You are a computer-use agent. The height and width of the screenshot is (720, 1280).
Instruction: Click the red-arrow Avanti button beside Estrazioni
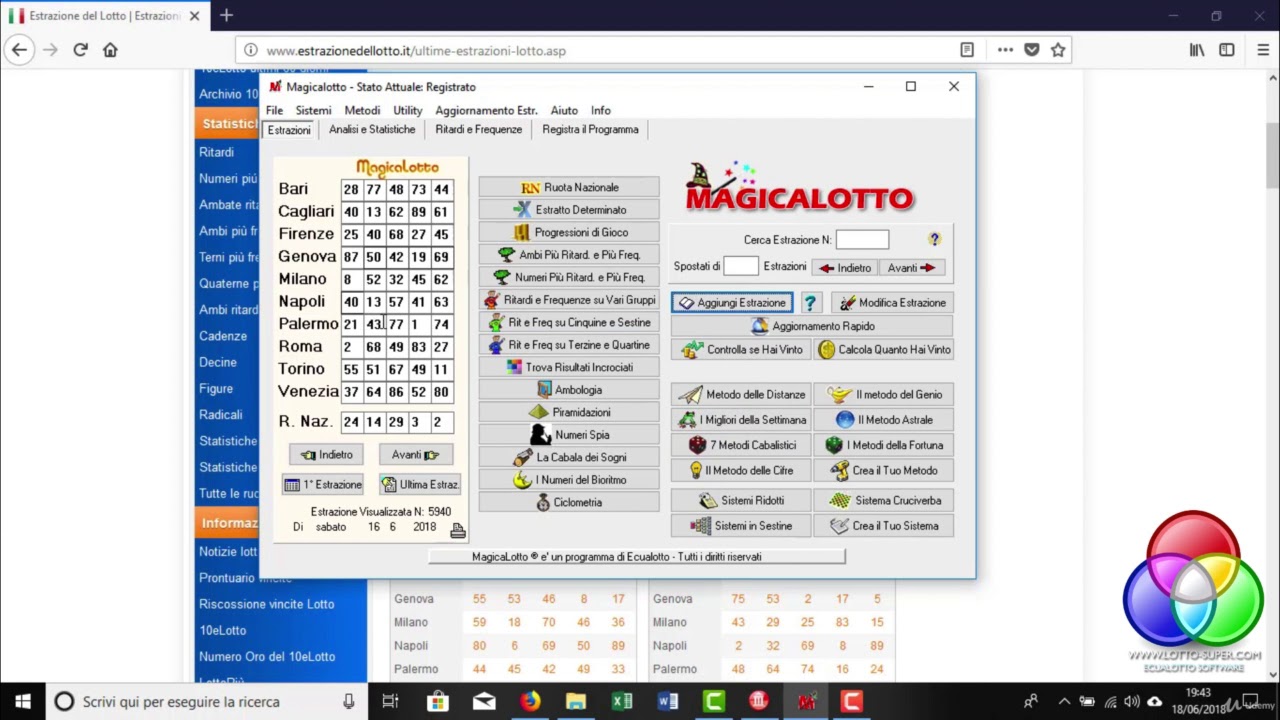coord(912,268)
